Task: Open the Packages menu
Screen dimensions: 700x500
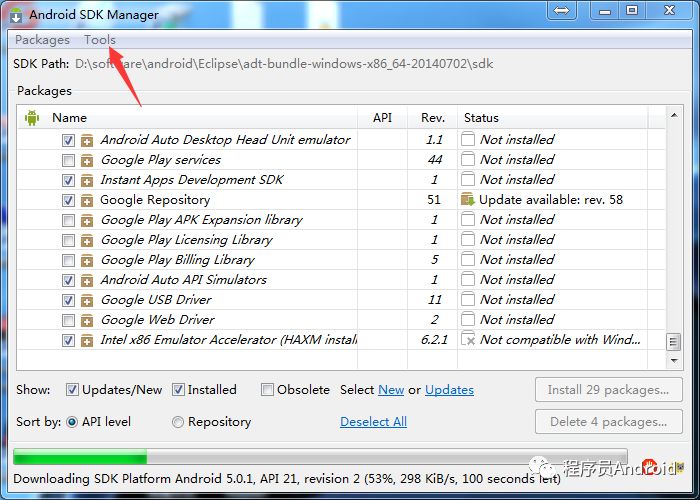Action: click(x=42, y=40)
